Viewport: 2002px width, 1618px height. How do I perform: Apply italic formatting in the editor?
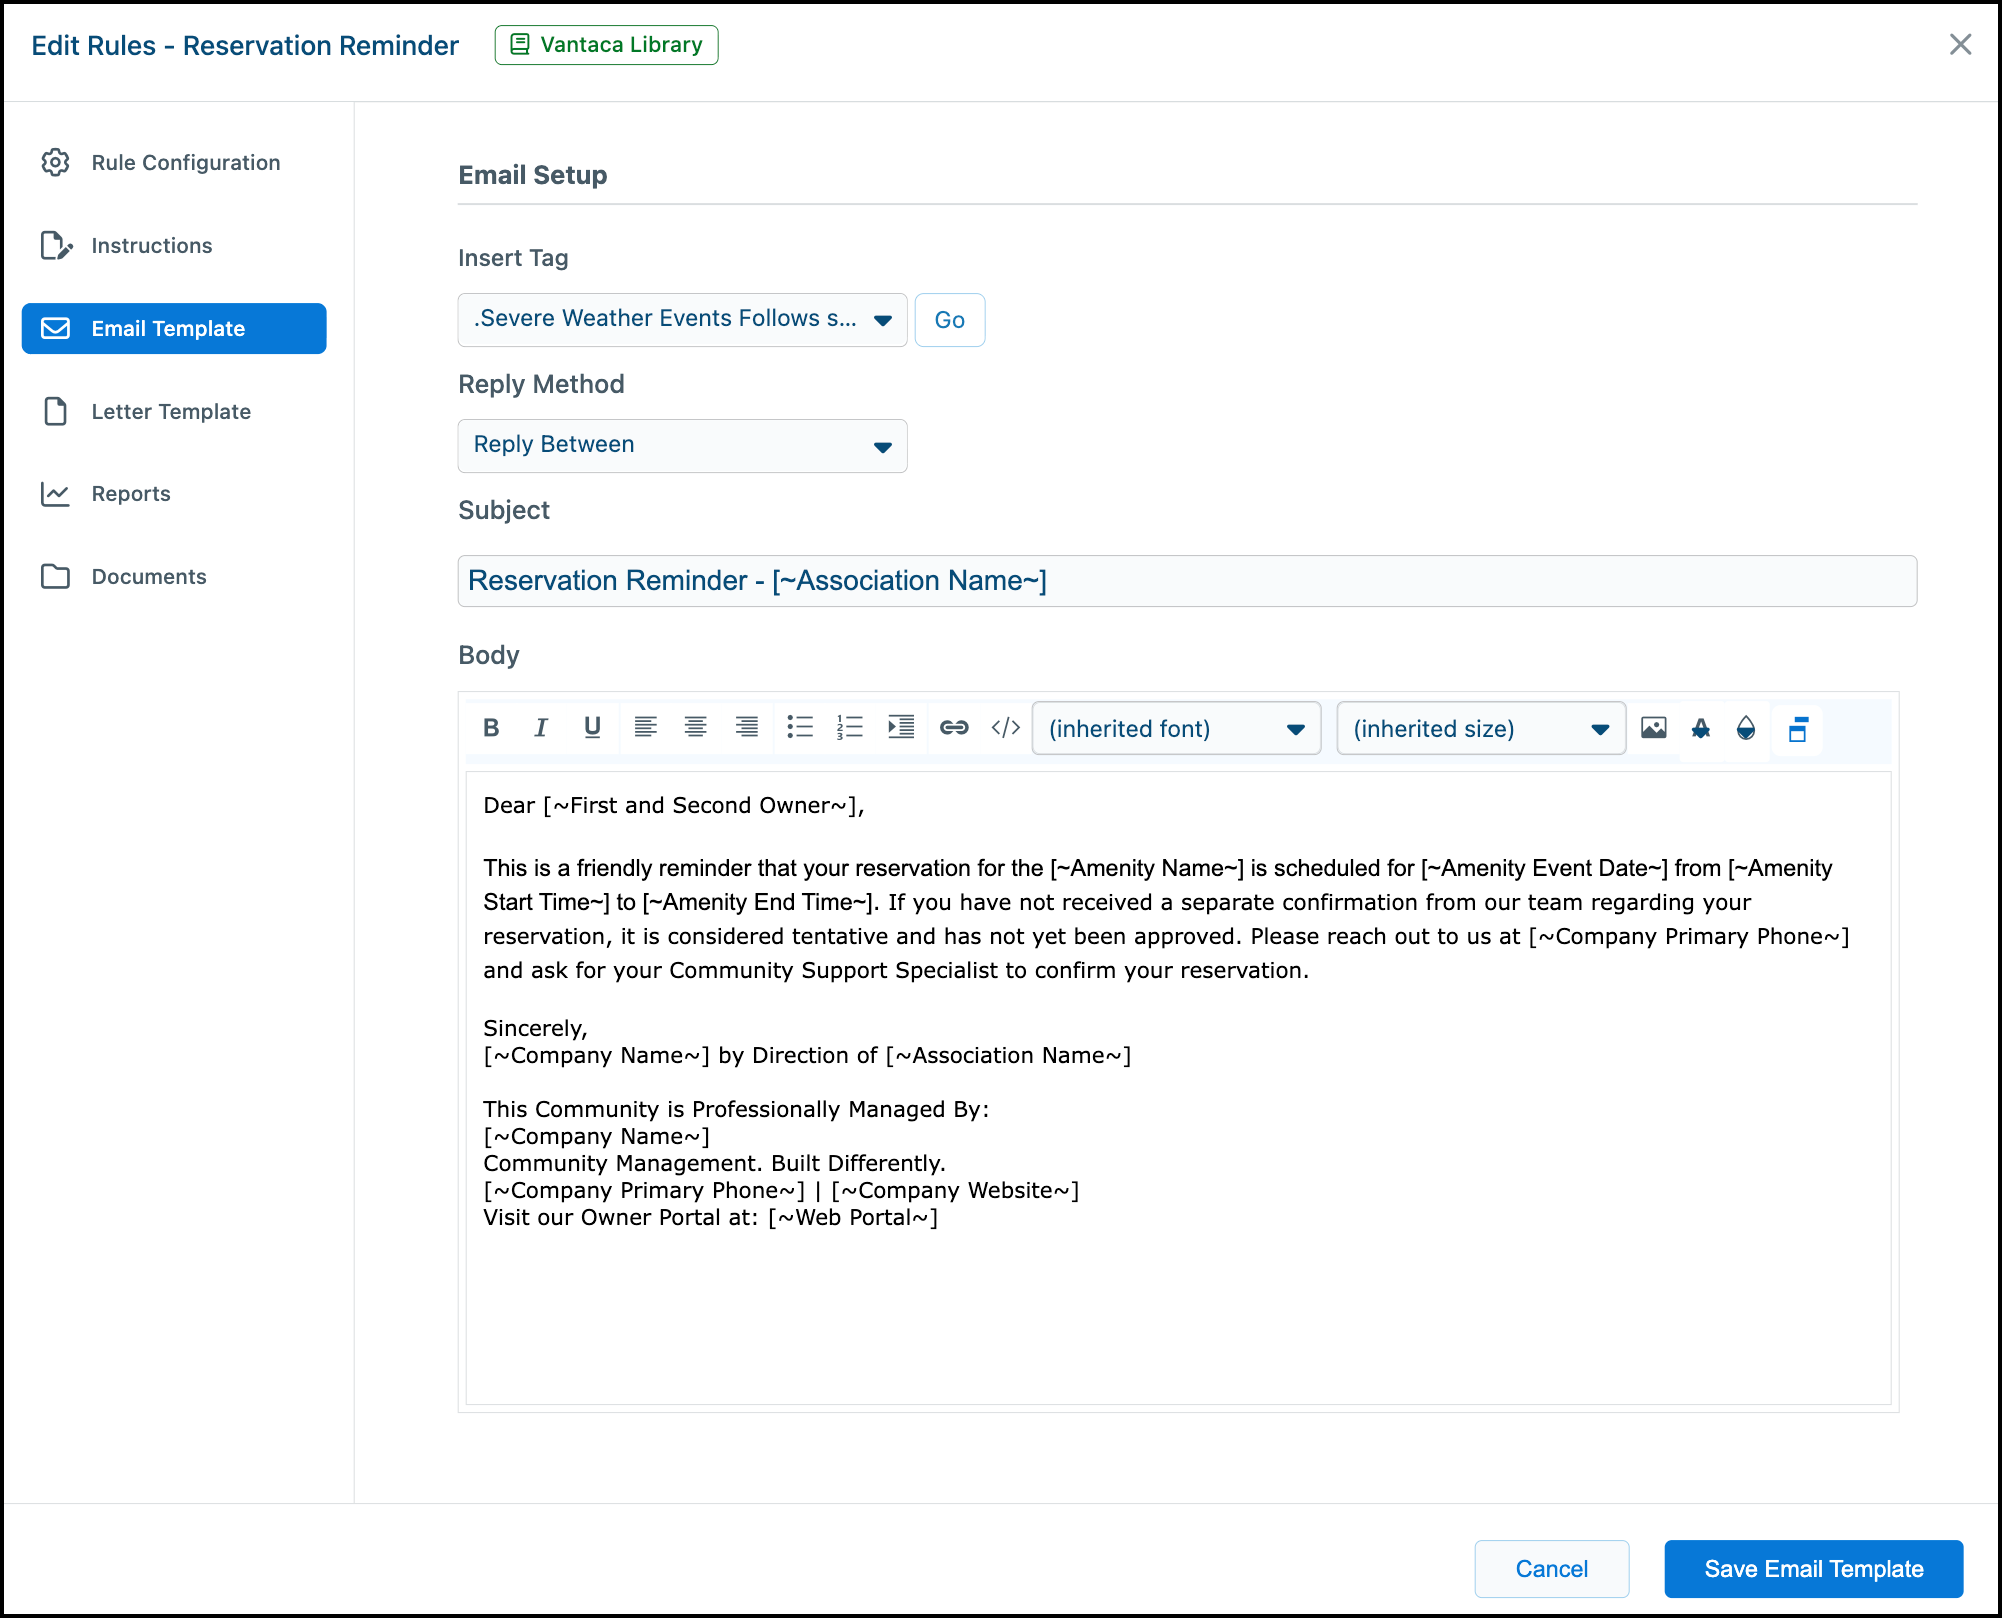(x=541, y=728)
